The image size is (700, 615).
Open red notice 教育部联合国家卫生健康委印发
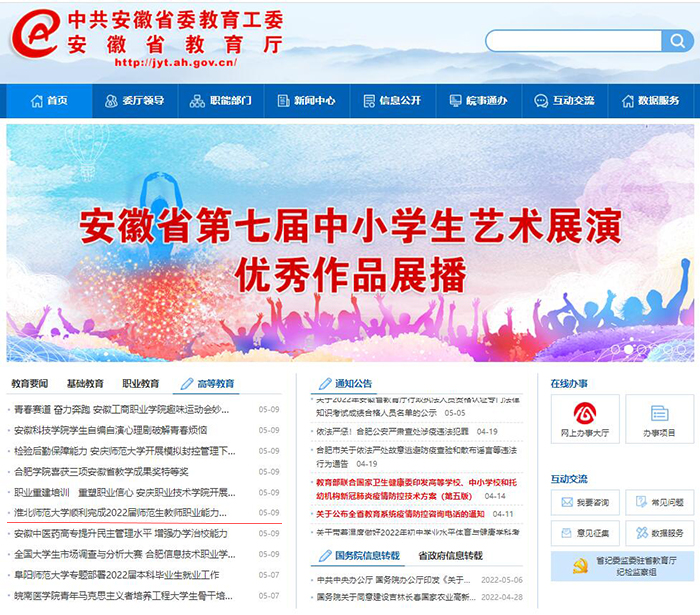416,489
